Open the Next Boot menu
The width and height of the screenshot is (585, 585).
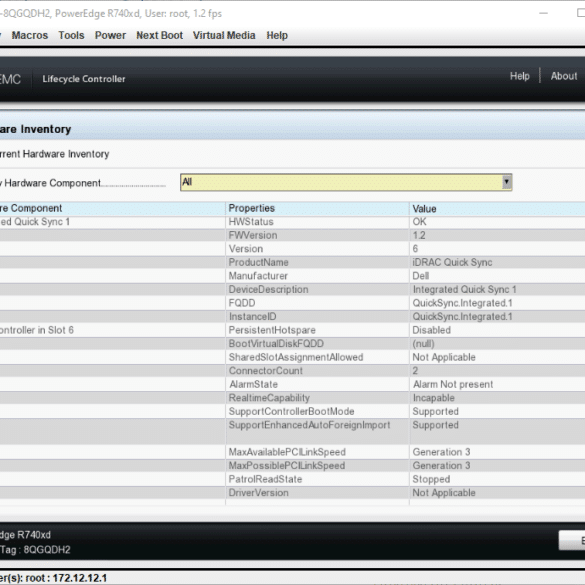159,35
